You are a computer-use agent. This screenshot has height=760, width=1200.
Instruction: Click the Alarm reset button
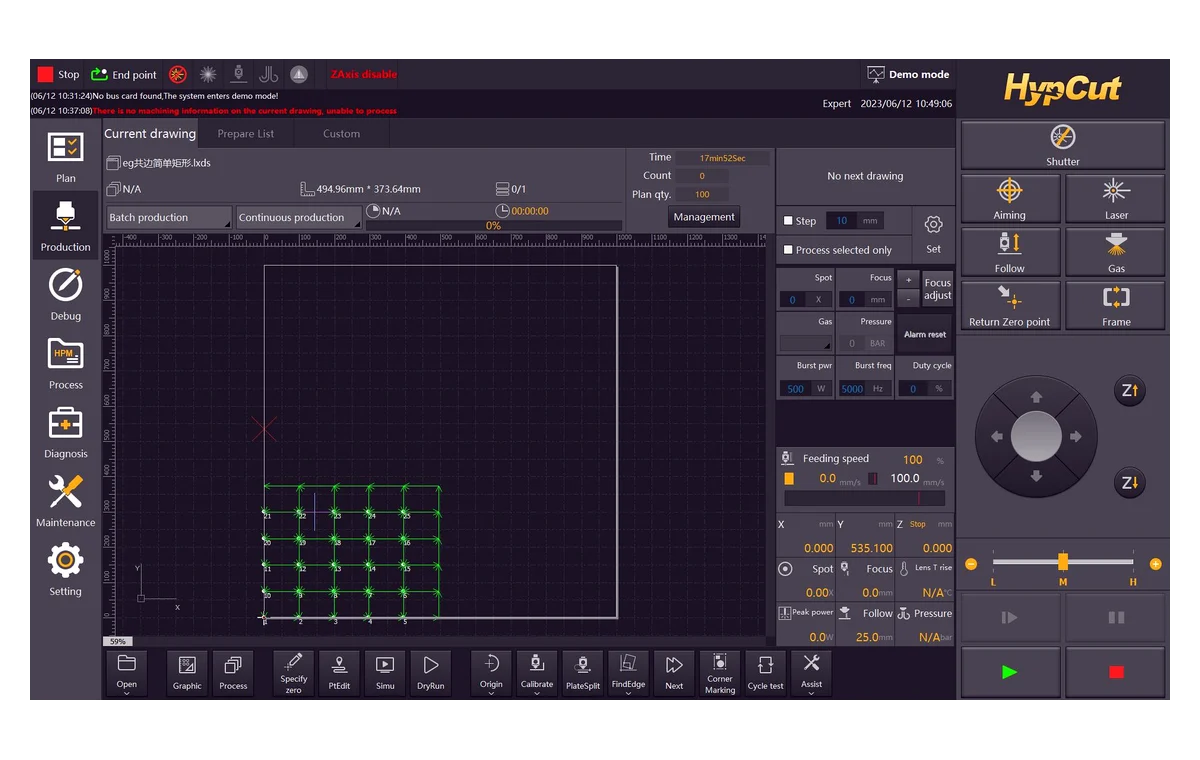pyautogui.click(x=925, y=335)
